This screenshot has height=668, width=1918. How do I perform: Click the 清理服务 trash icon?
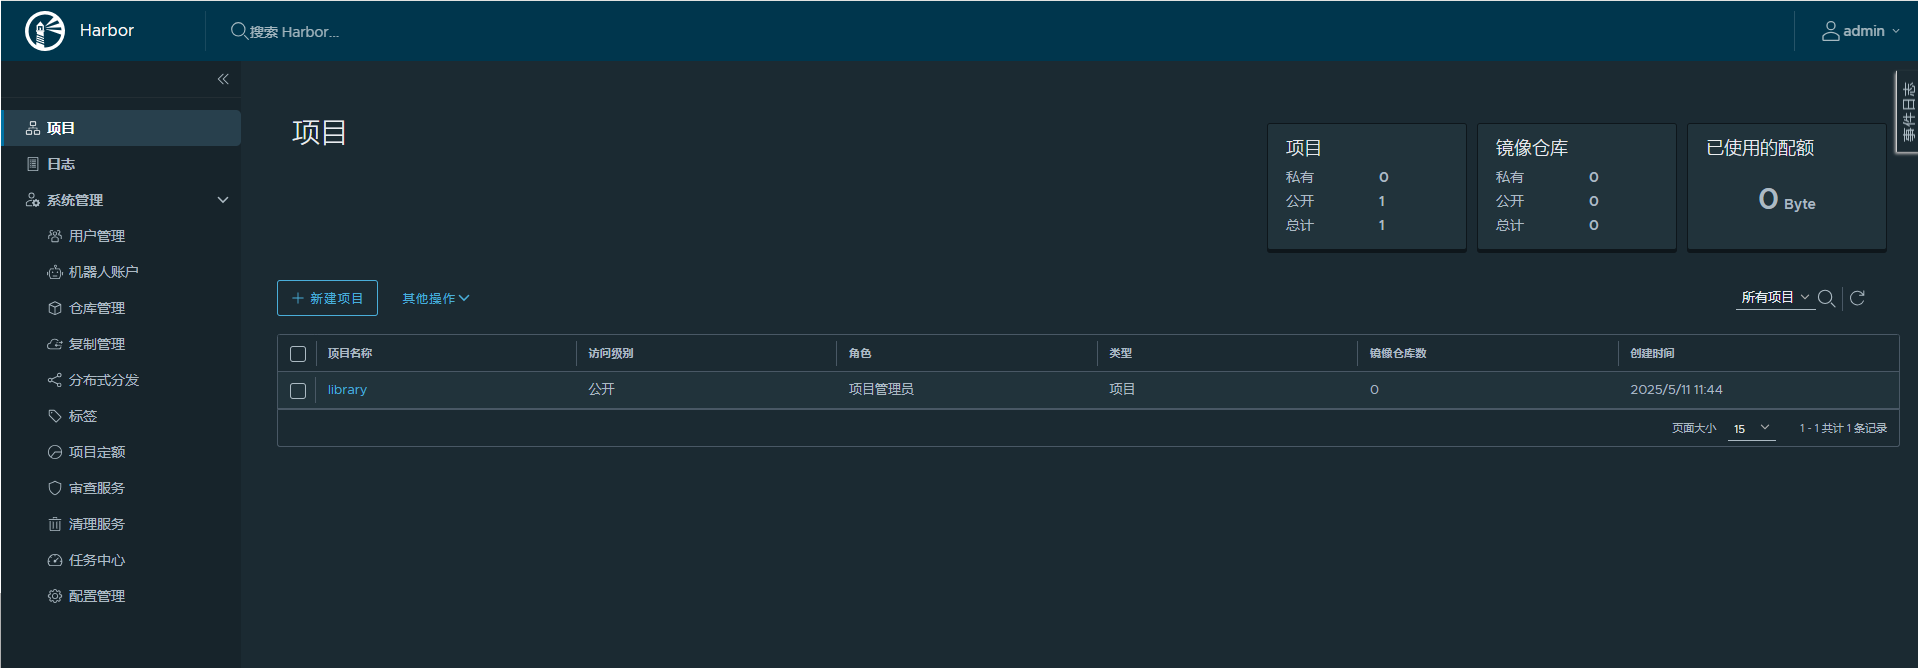click(x=55, y=524)
